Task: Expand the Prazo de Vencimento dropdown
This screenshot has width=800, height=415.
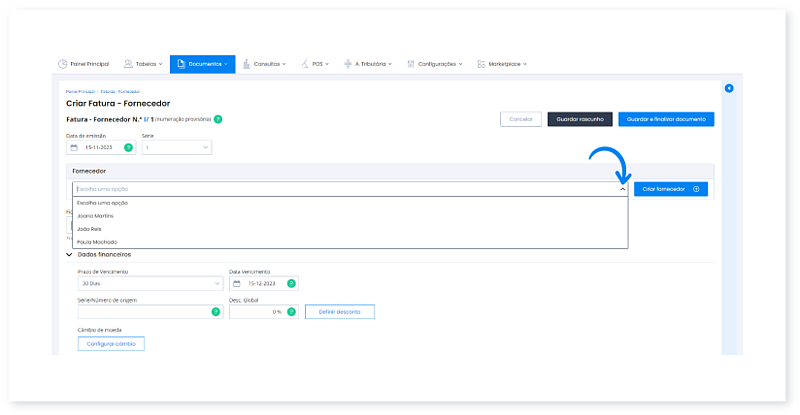Action: click(x=150, y=283)
